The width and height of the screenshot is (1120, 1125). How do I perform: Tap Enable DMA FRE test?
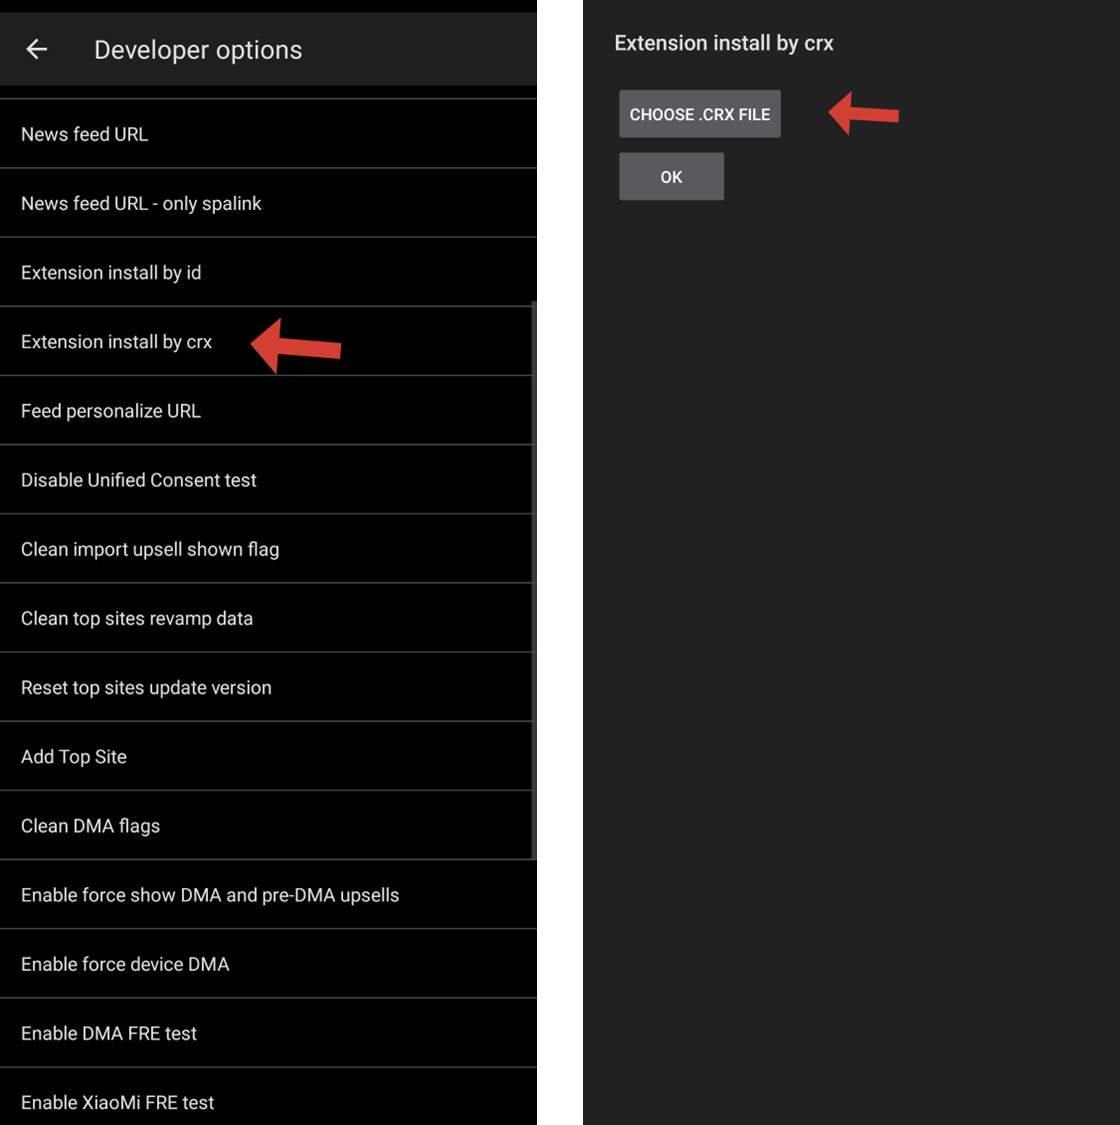click(x=268, y=1033)
